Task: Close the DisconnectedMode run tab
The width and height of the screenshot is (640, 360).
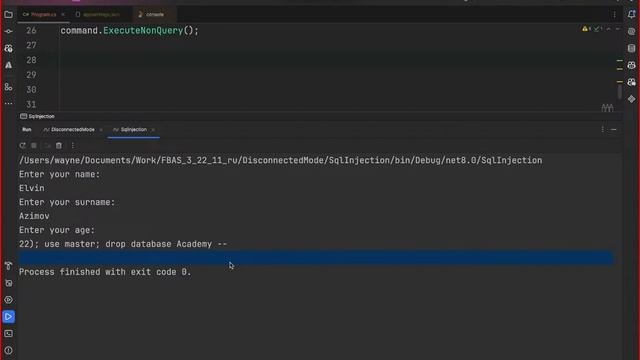Action: point(101,130)
